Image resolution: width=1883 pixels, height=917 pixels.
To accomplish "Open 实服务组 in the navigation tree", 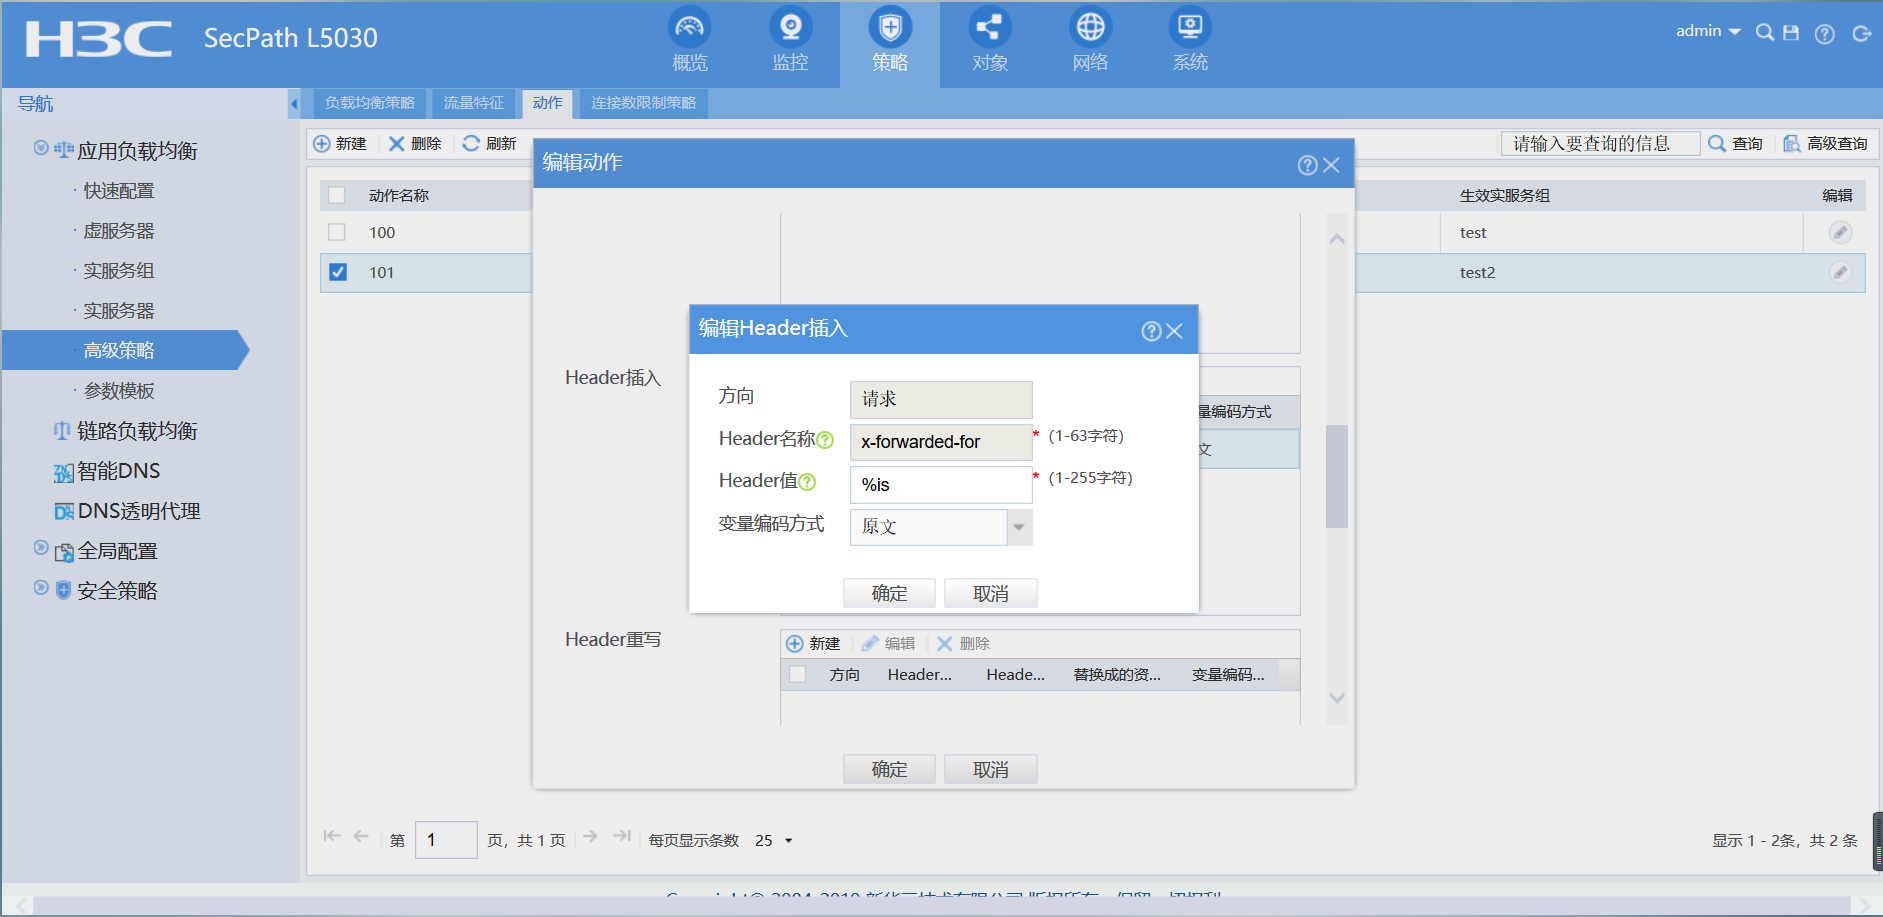I will [119, 271].
